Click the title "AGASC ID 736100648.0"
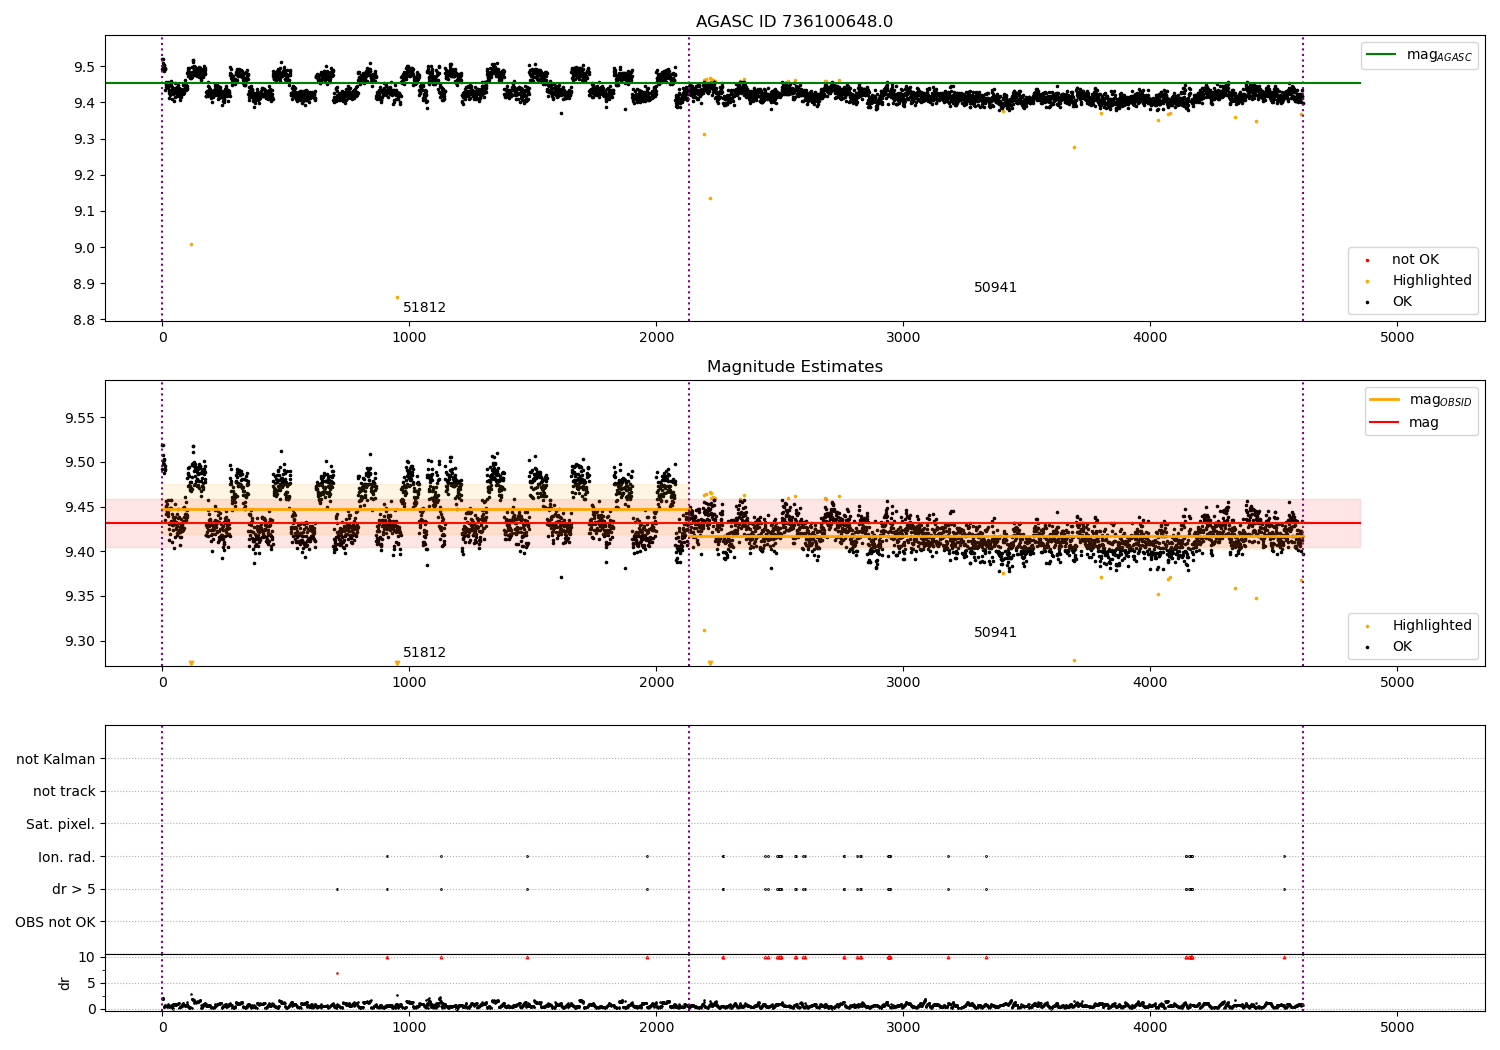Image resolution: width=1500 pixels, height=1050 pixels. pos(794,22)
